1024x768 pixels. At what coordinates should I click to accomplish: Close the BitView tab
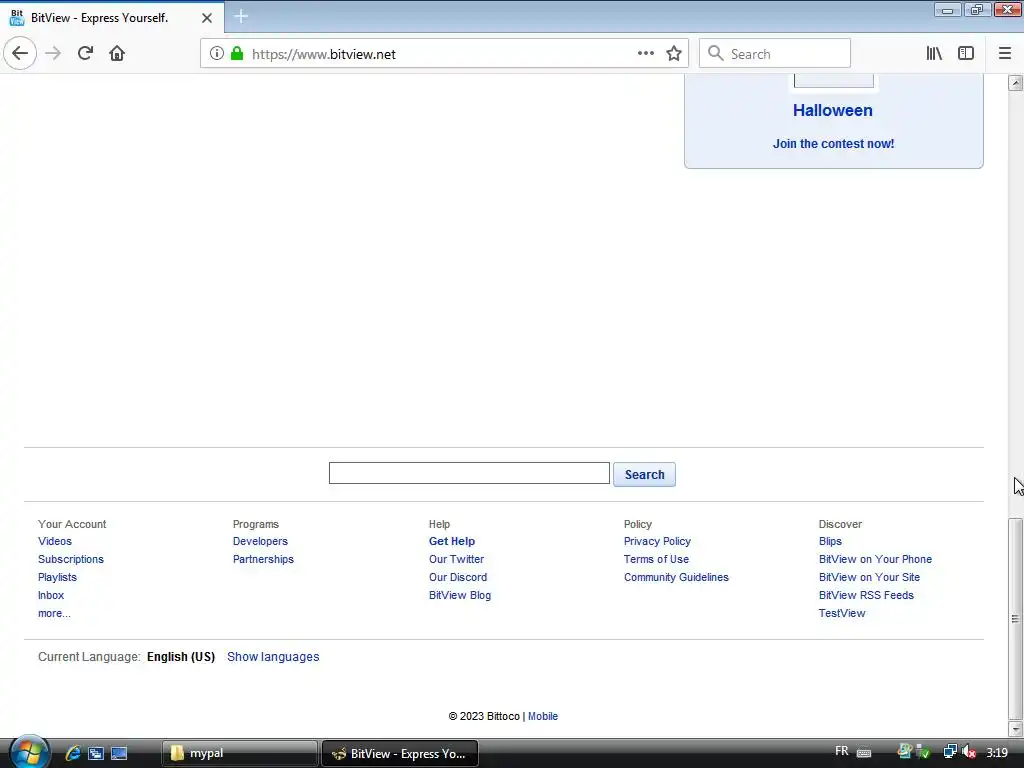click(206, 18)
